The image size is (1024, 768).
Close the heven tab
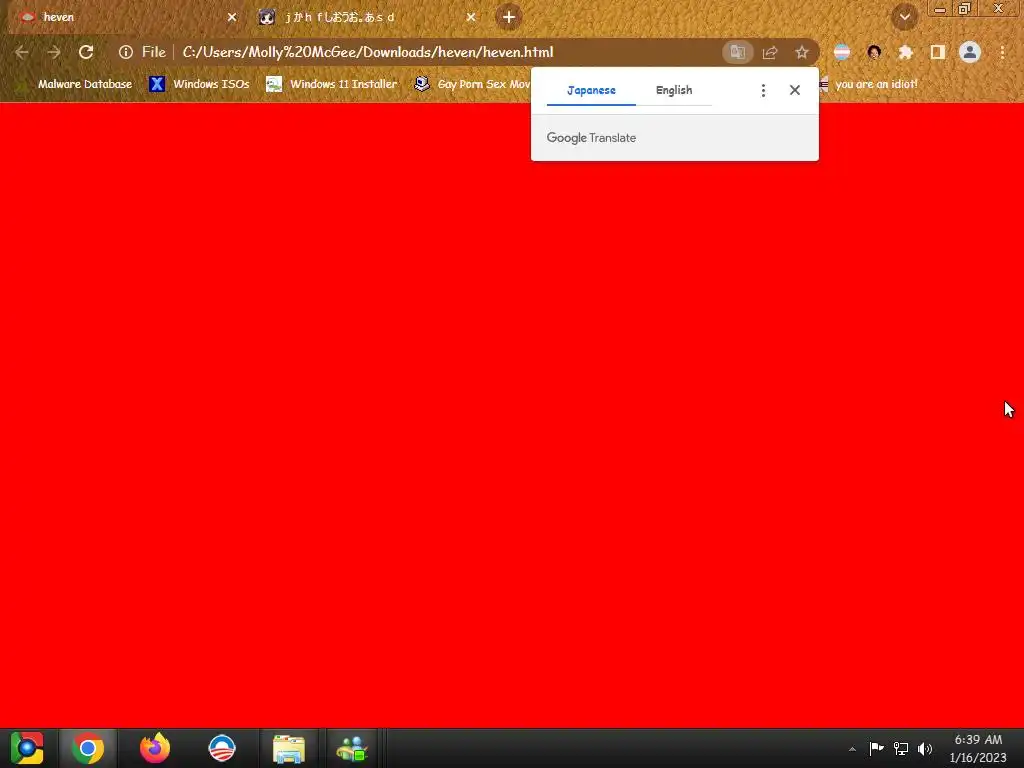tap(232, 17)
